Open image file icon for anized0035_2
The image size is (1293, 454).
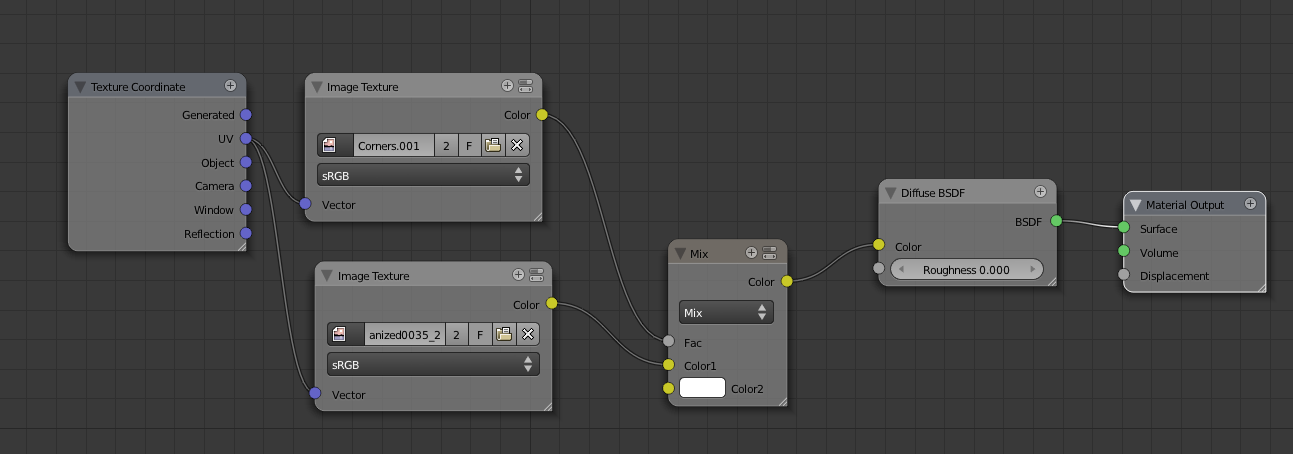pyautogui.click(x=503, y=334)
